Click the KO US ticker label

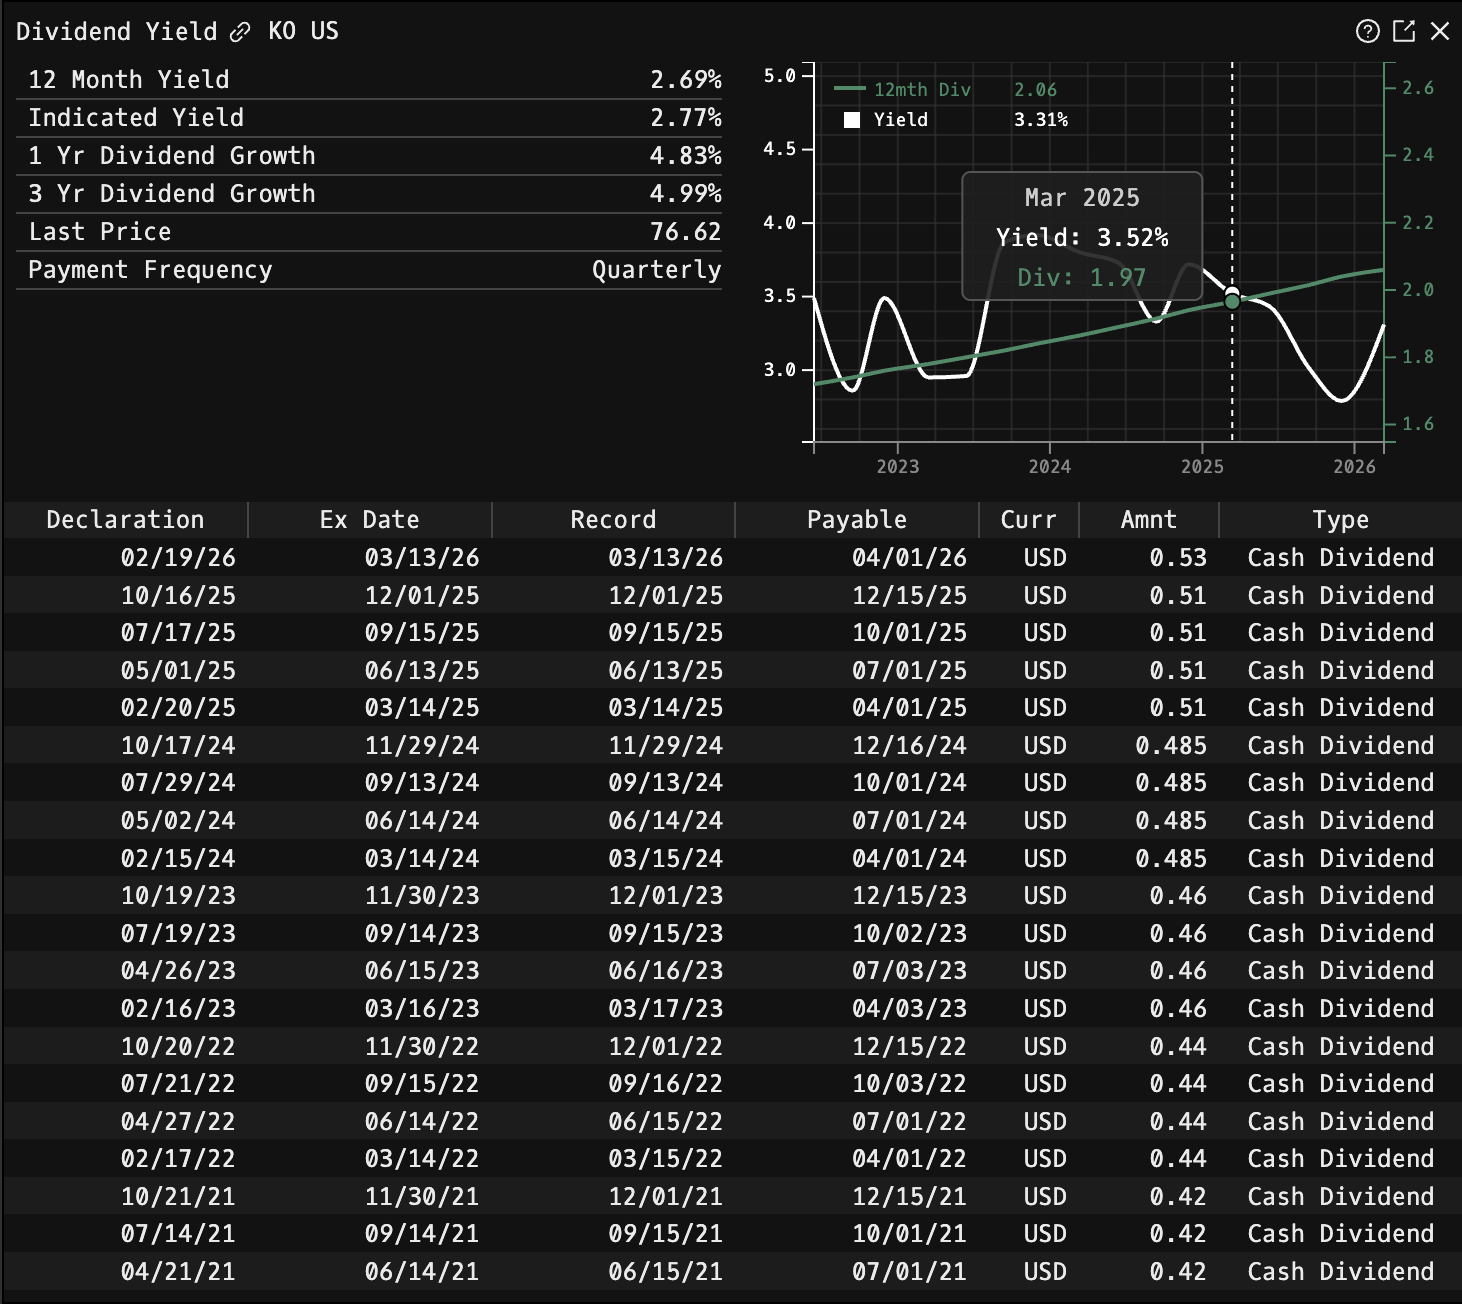(x=303, y=31)
